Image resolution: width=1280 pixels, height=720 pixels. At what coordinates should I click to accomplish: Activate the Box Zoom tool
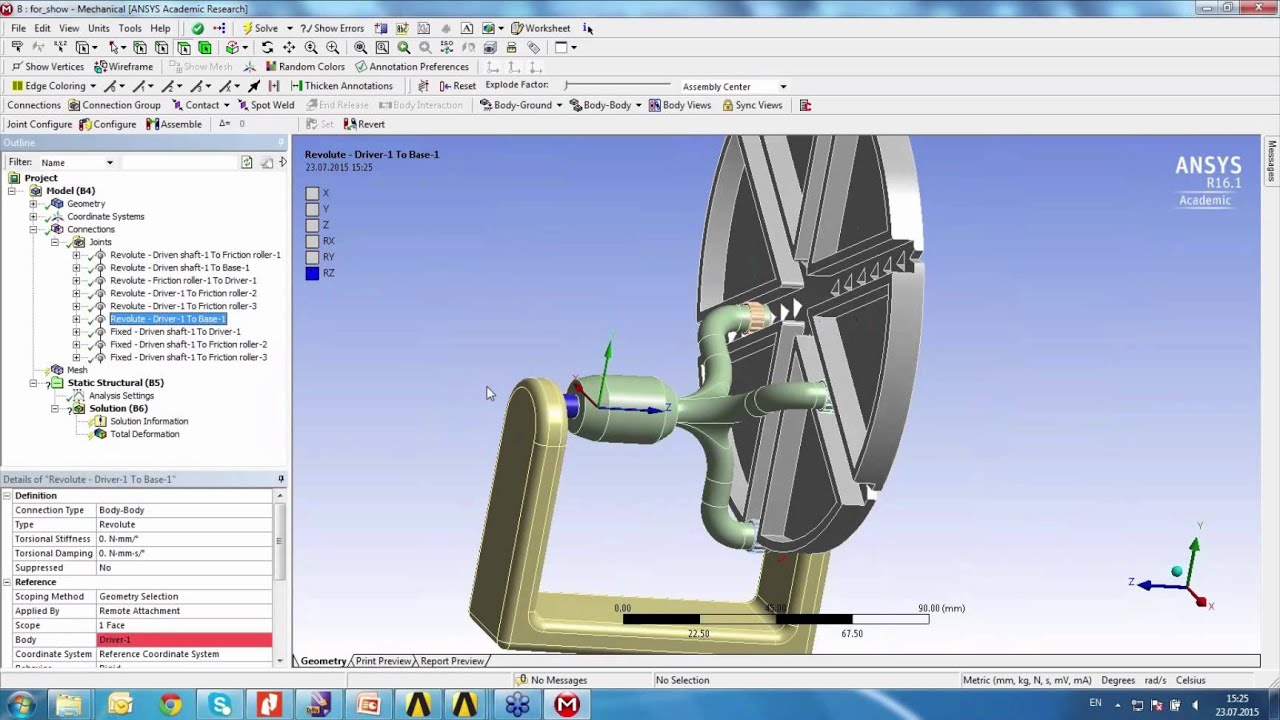pyautogui.click(x=333, y=47)
